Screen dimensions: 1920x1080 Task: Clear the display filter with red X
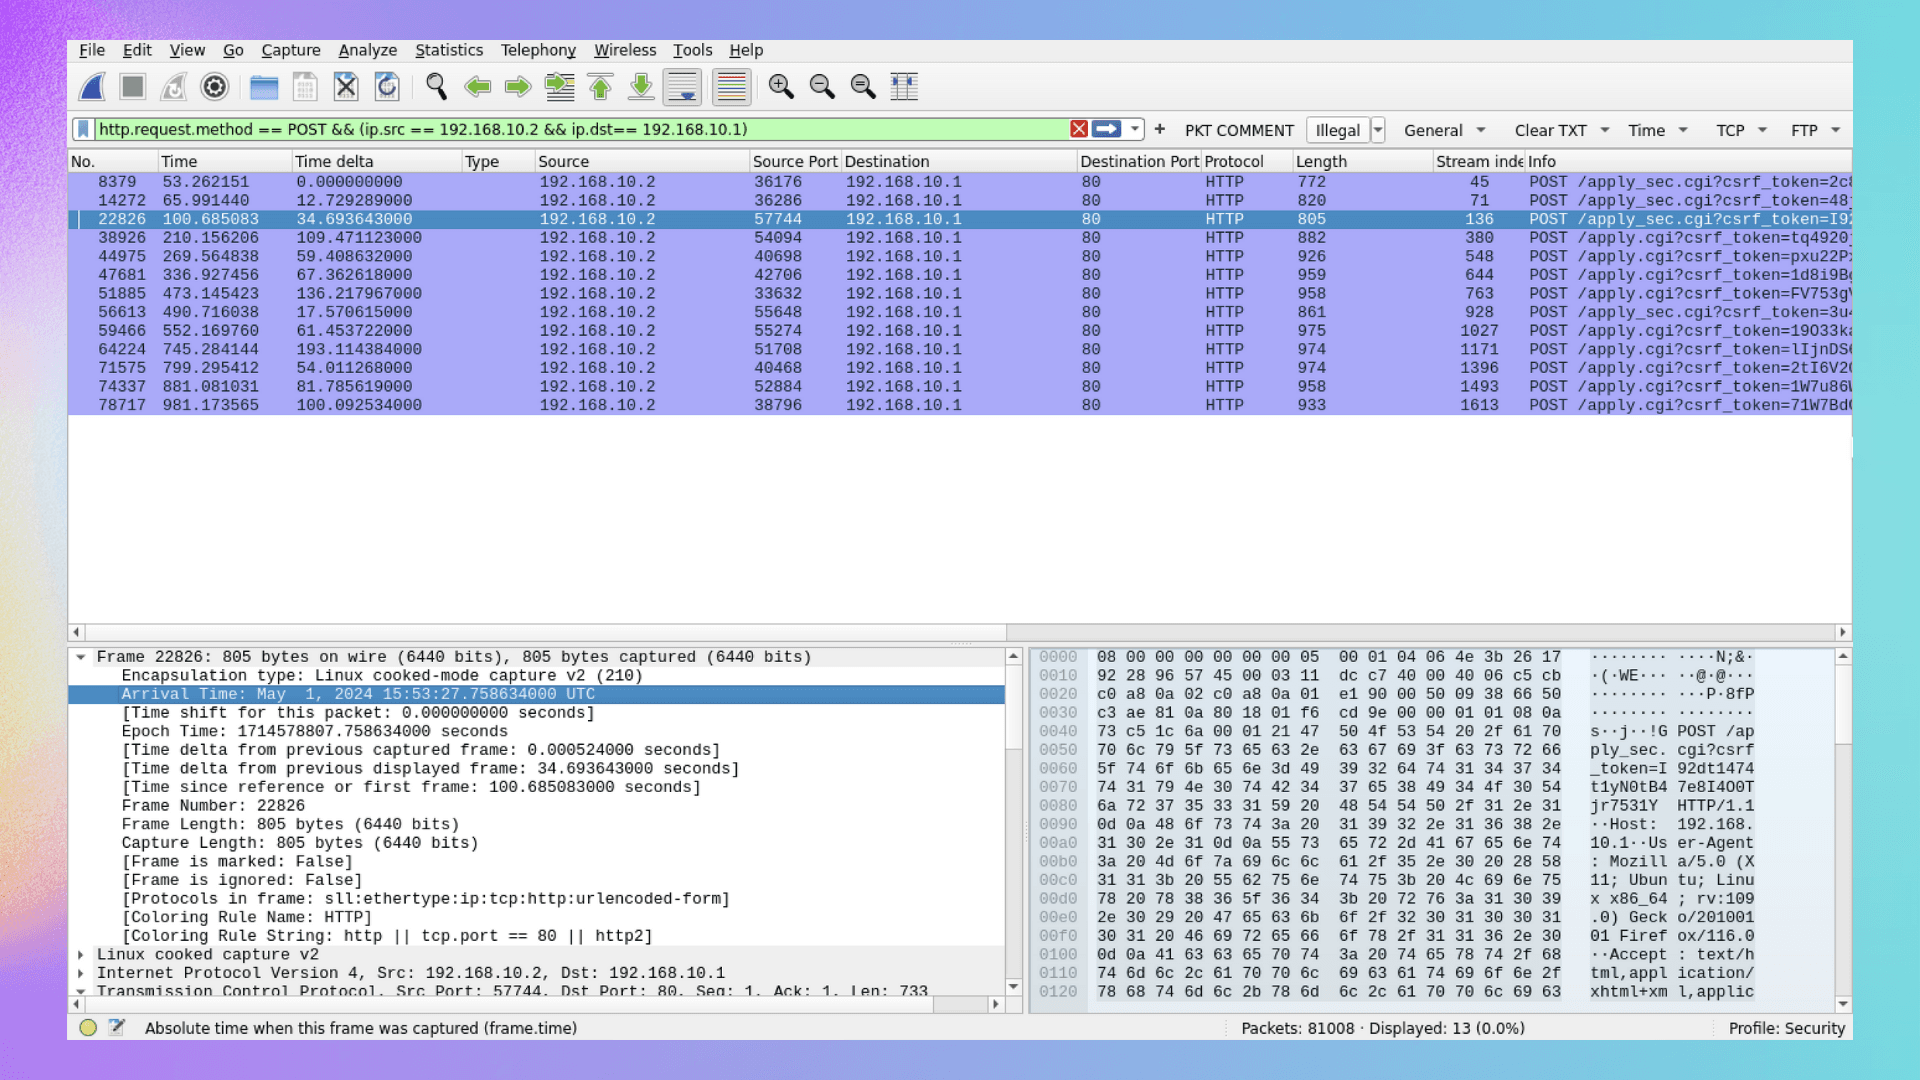1079,129
